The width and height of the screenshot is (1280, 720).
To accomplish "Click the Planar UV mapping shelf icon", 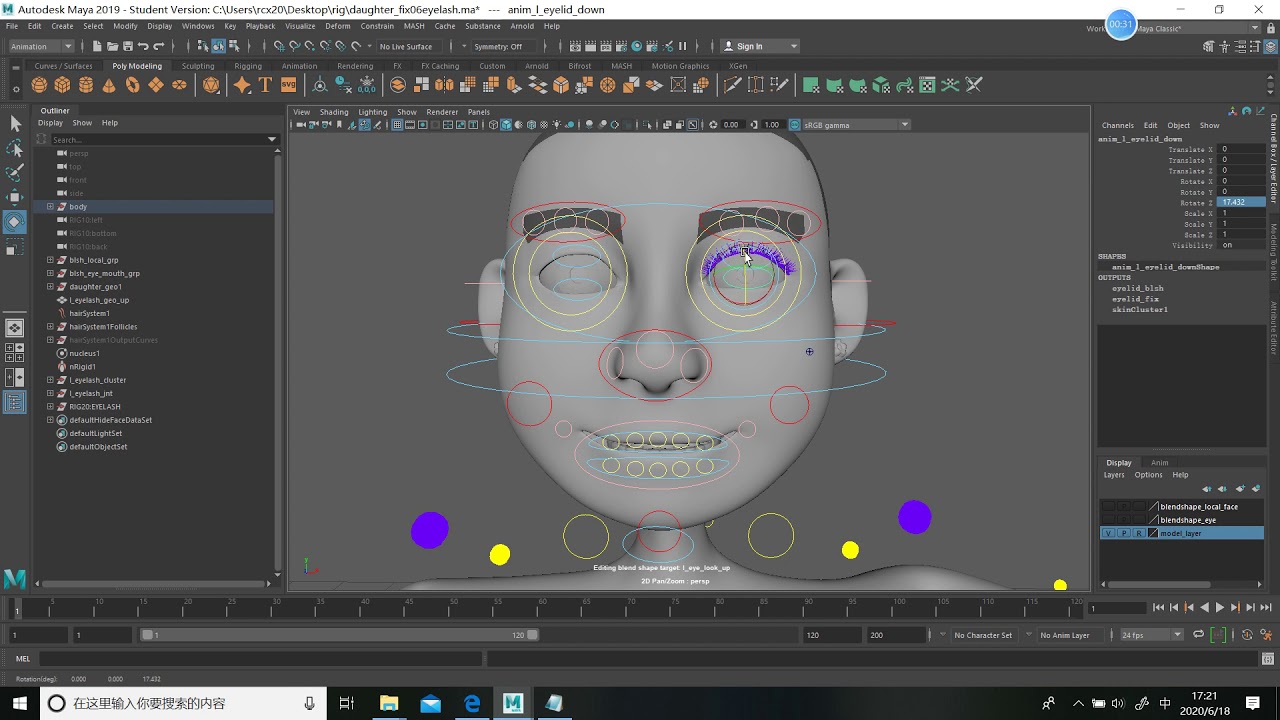I will 811,85.
